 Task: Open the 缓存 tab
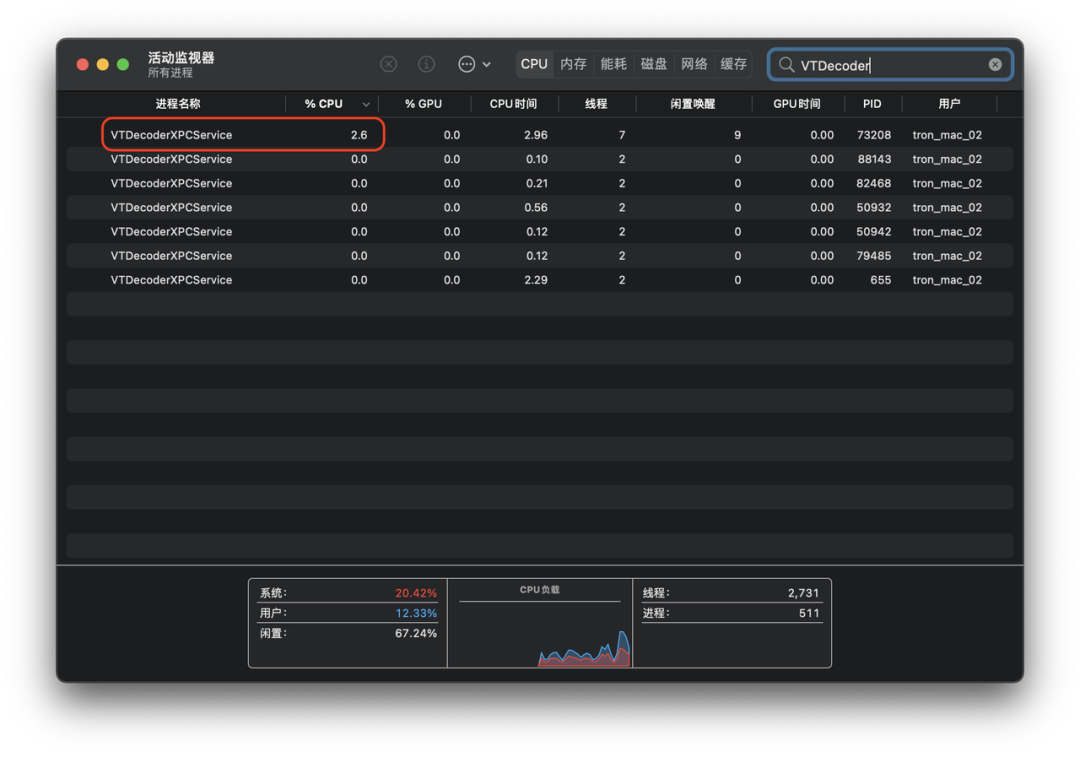click(x=734, y=64)
